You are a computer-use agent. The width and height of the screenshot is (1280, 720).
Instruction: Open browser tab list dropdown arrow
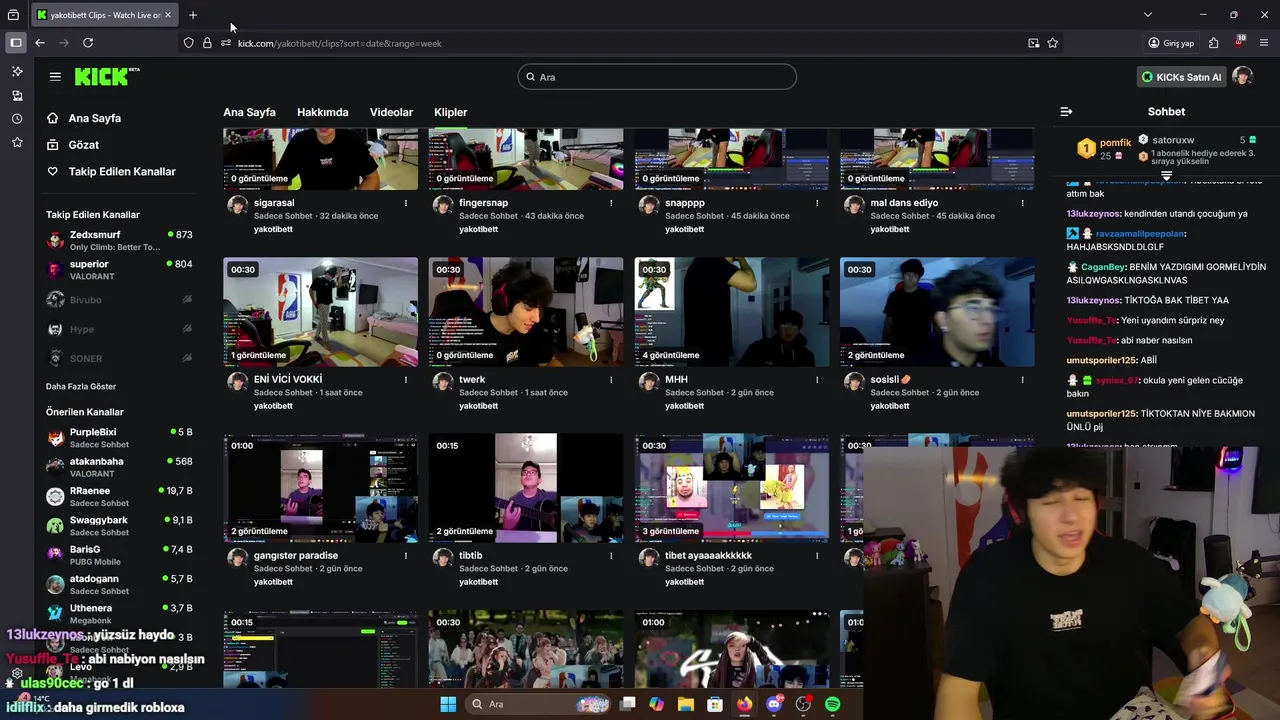click(1148, 15)
